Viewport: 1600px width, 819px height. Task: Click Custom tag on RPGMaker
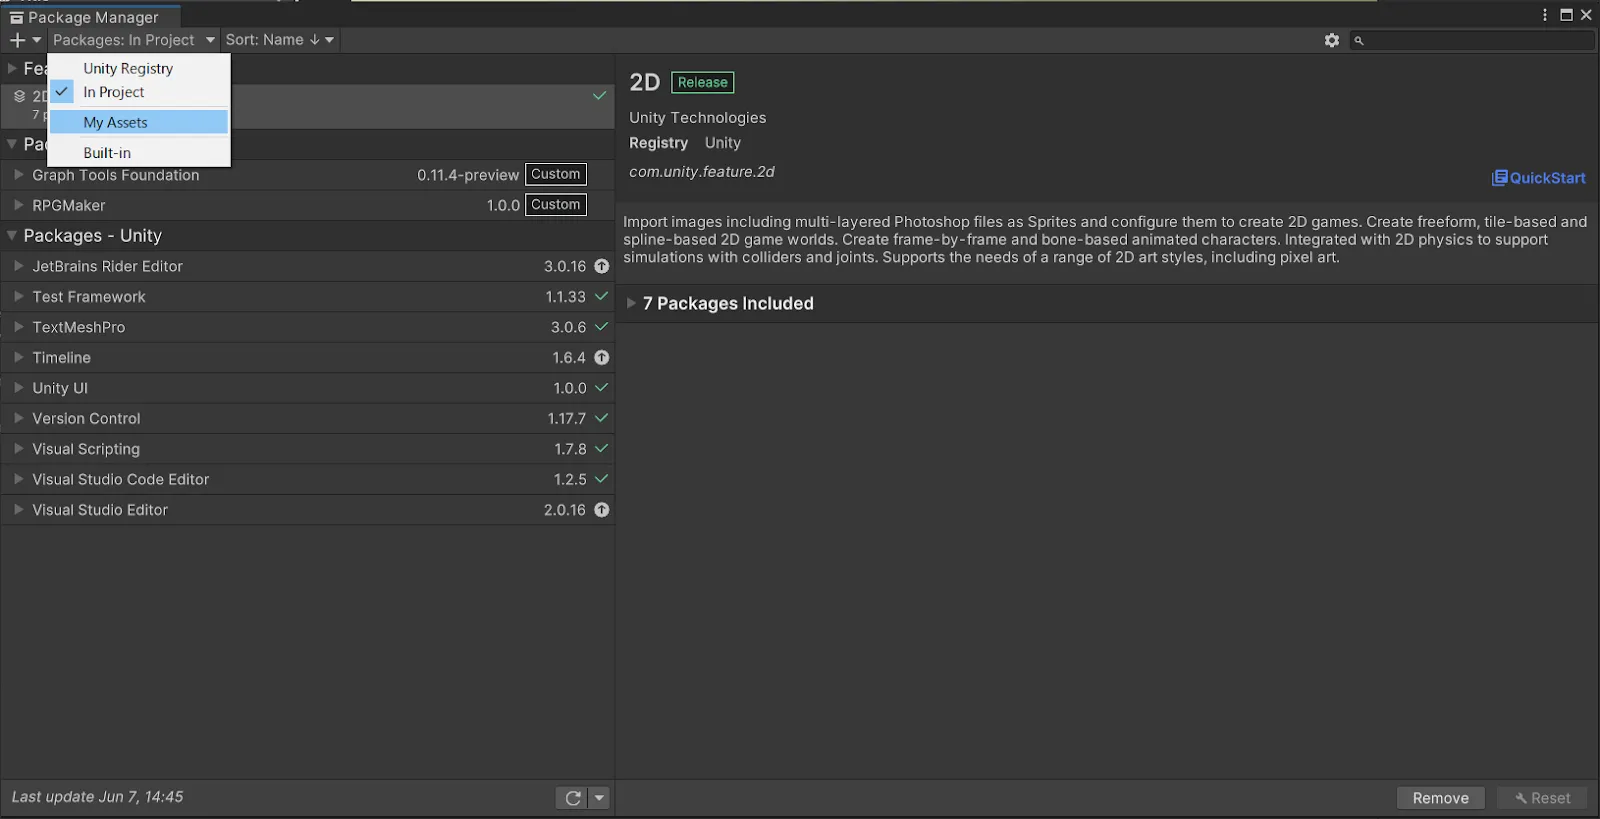[556, 205]
